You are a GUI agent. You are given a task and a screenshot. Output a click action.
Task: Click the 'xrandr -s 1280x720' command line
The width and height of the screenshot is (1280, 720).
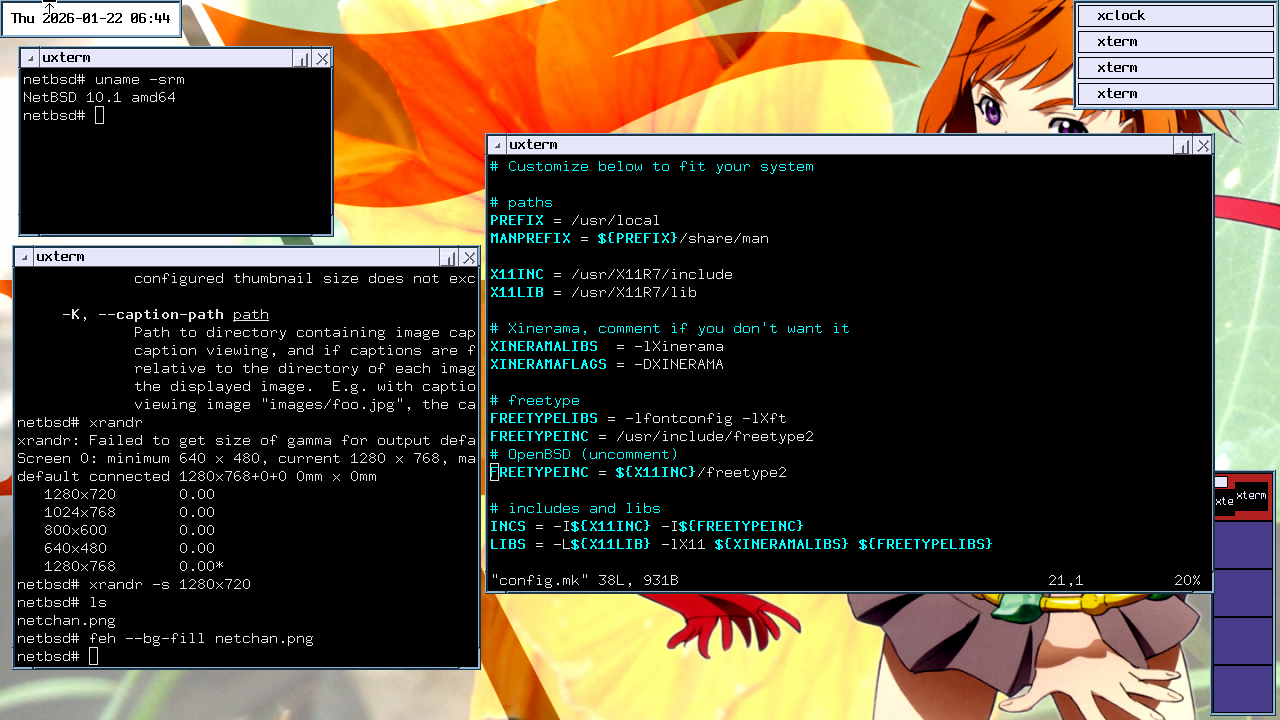pos(134,585)
